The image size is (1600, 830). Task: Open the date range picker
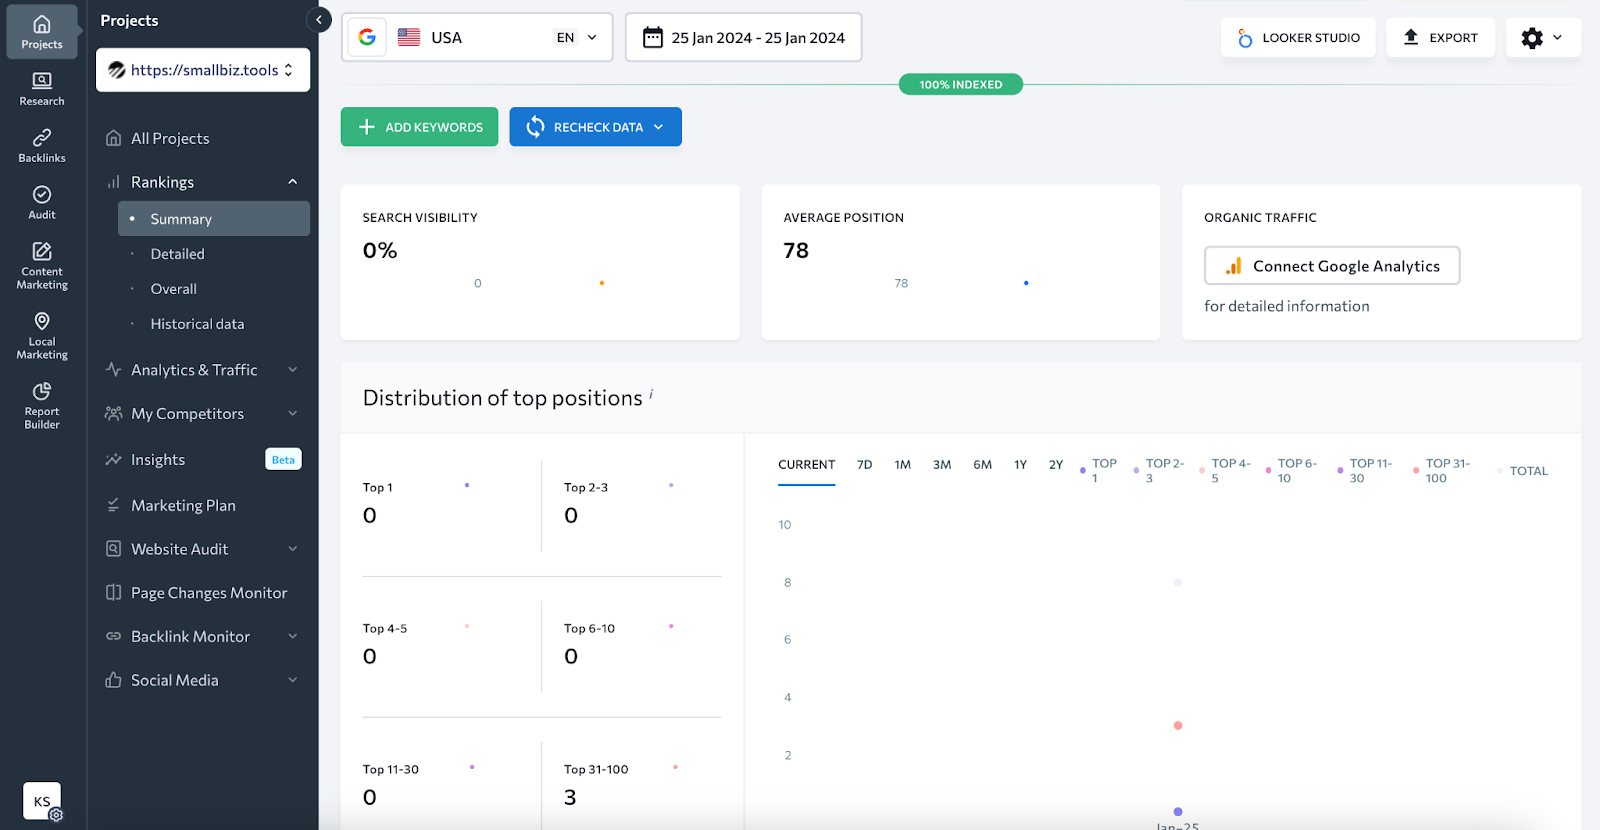point(743,38)
